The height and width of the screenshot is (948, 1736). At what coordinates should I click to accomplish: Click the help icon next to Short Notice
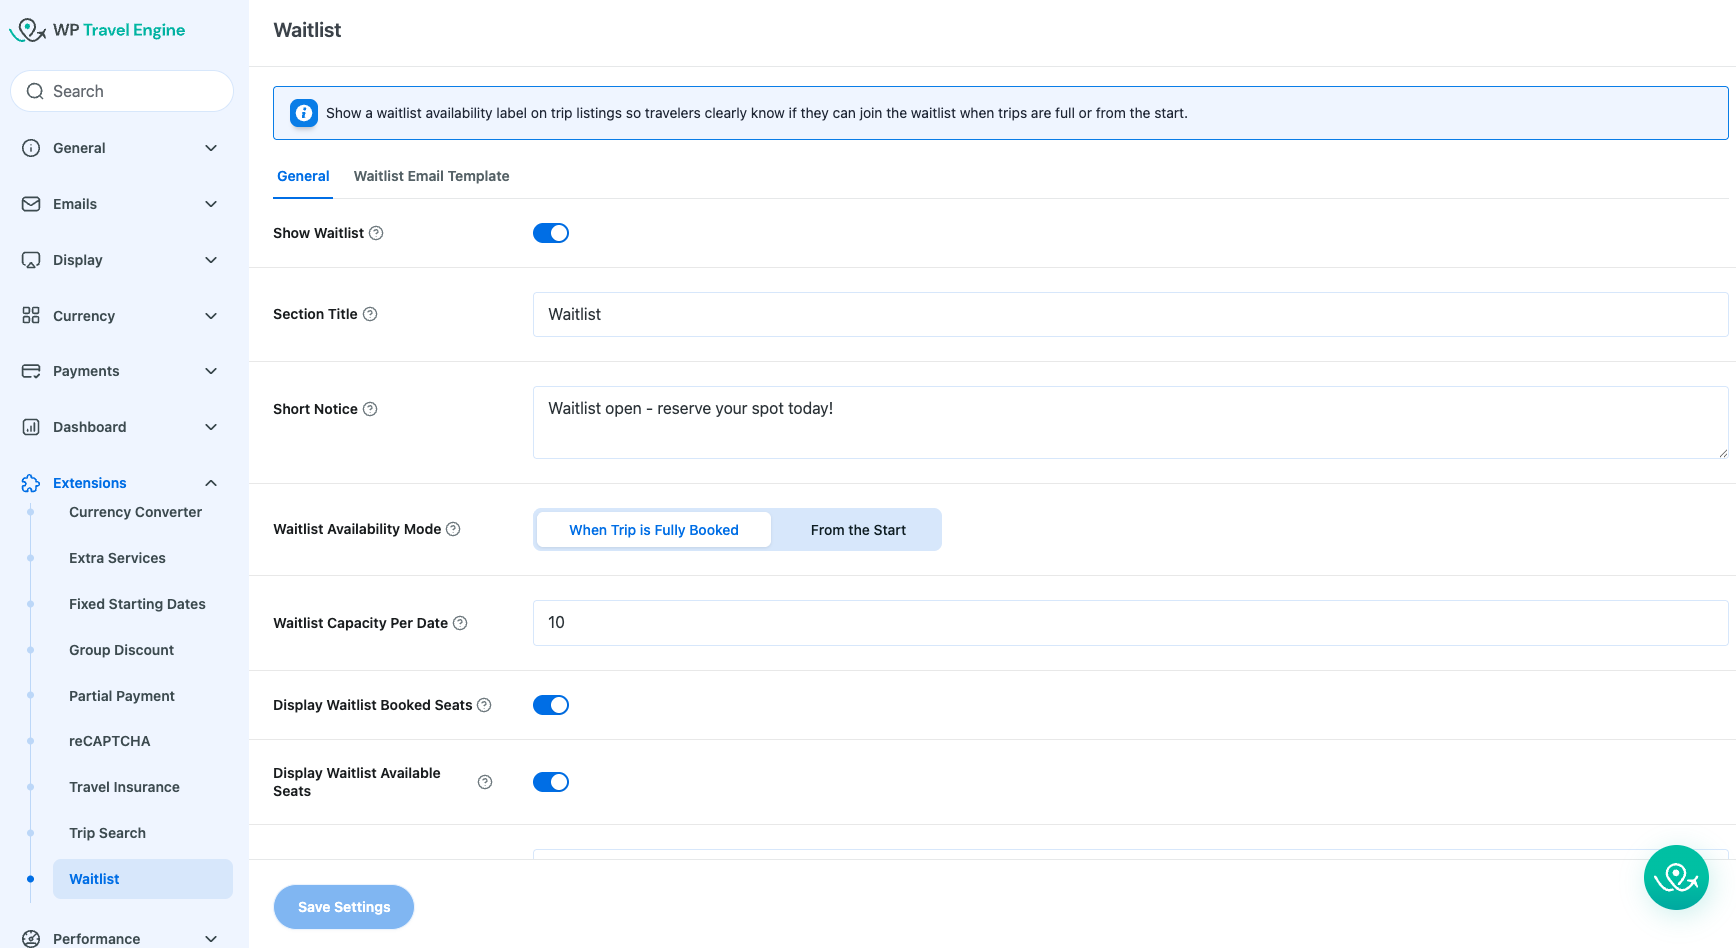pos(370,409)
